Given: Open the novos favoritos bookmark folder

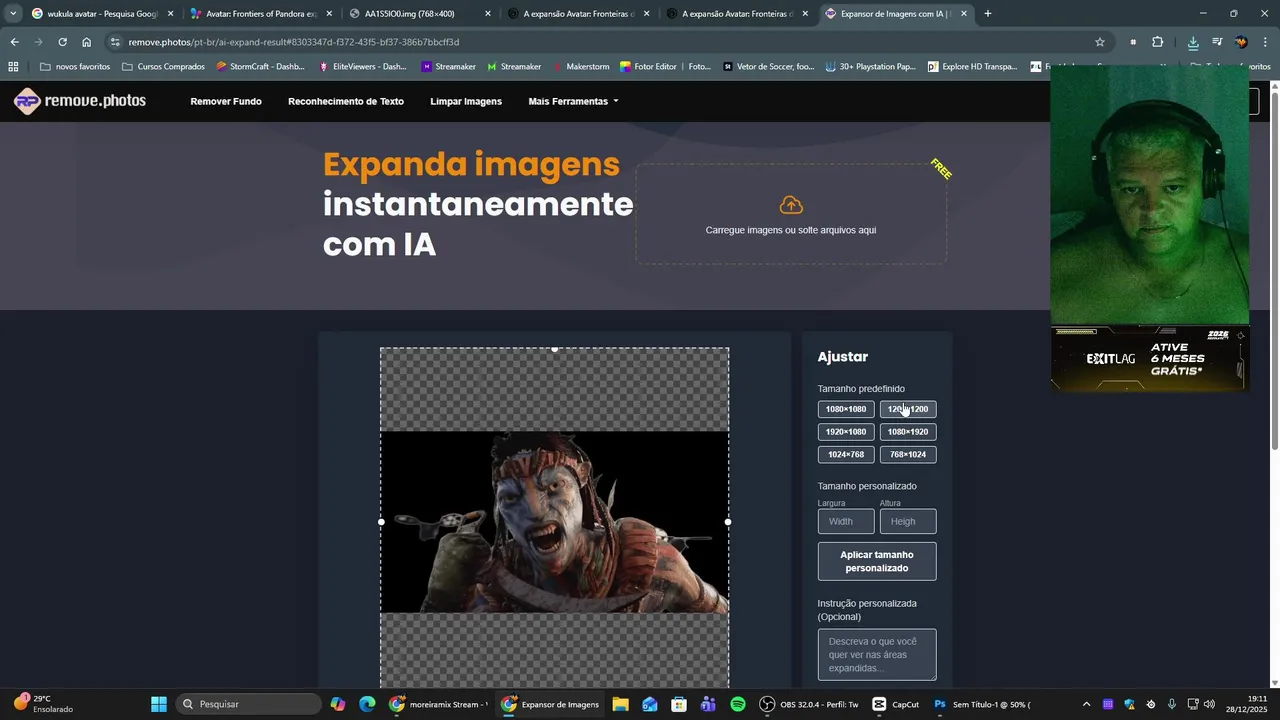Looking at the screenshot, I should 75,67.
